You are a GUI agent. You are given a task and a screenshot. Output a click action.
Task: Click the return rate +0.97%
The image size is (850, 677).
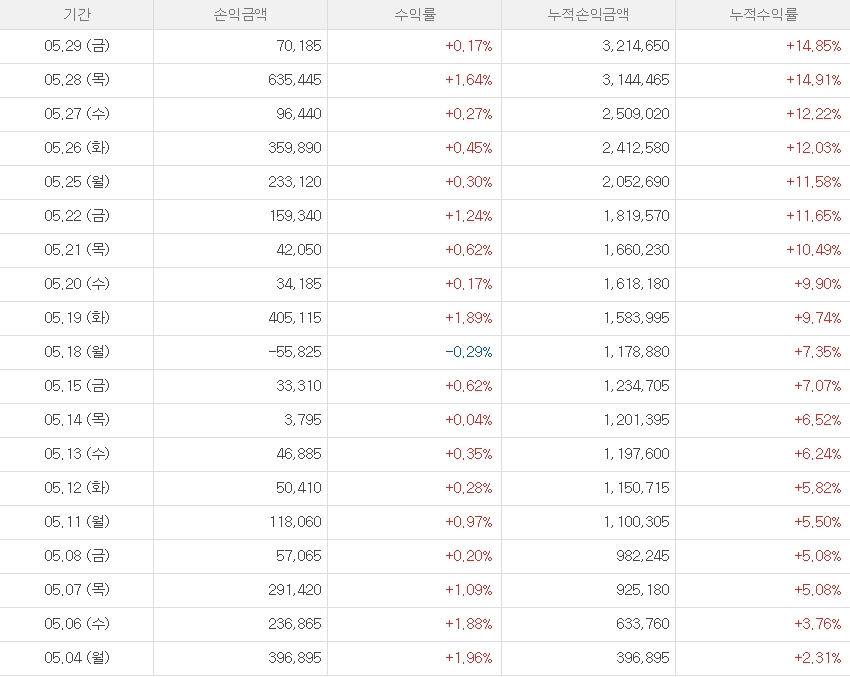click(x=469, y=521)
